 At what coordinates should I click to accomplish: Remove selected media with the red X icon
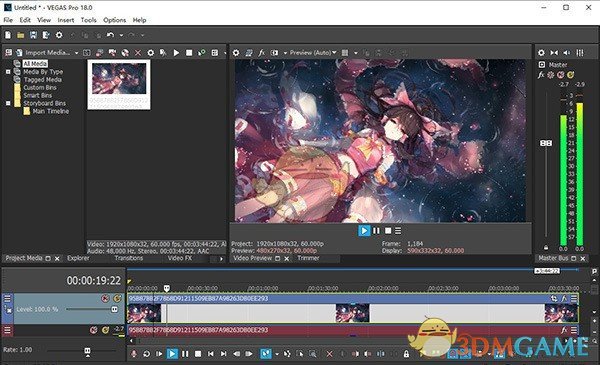point(138,53)
